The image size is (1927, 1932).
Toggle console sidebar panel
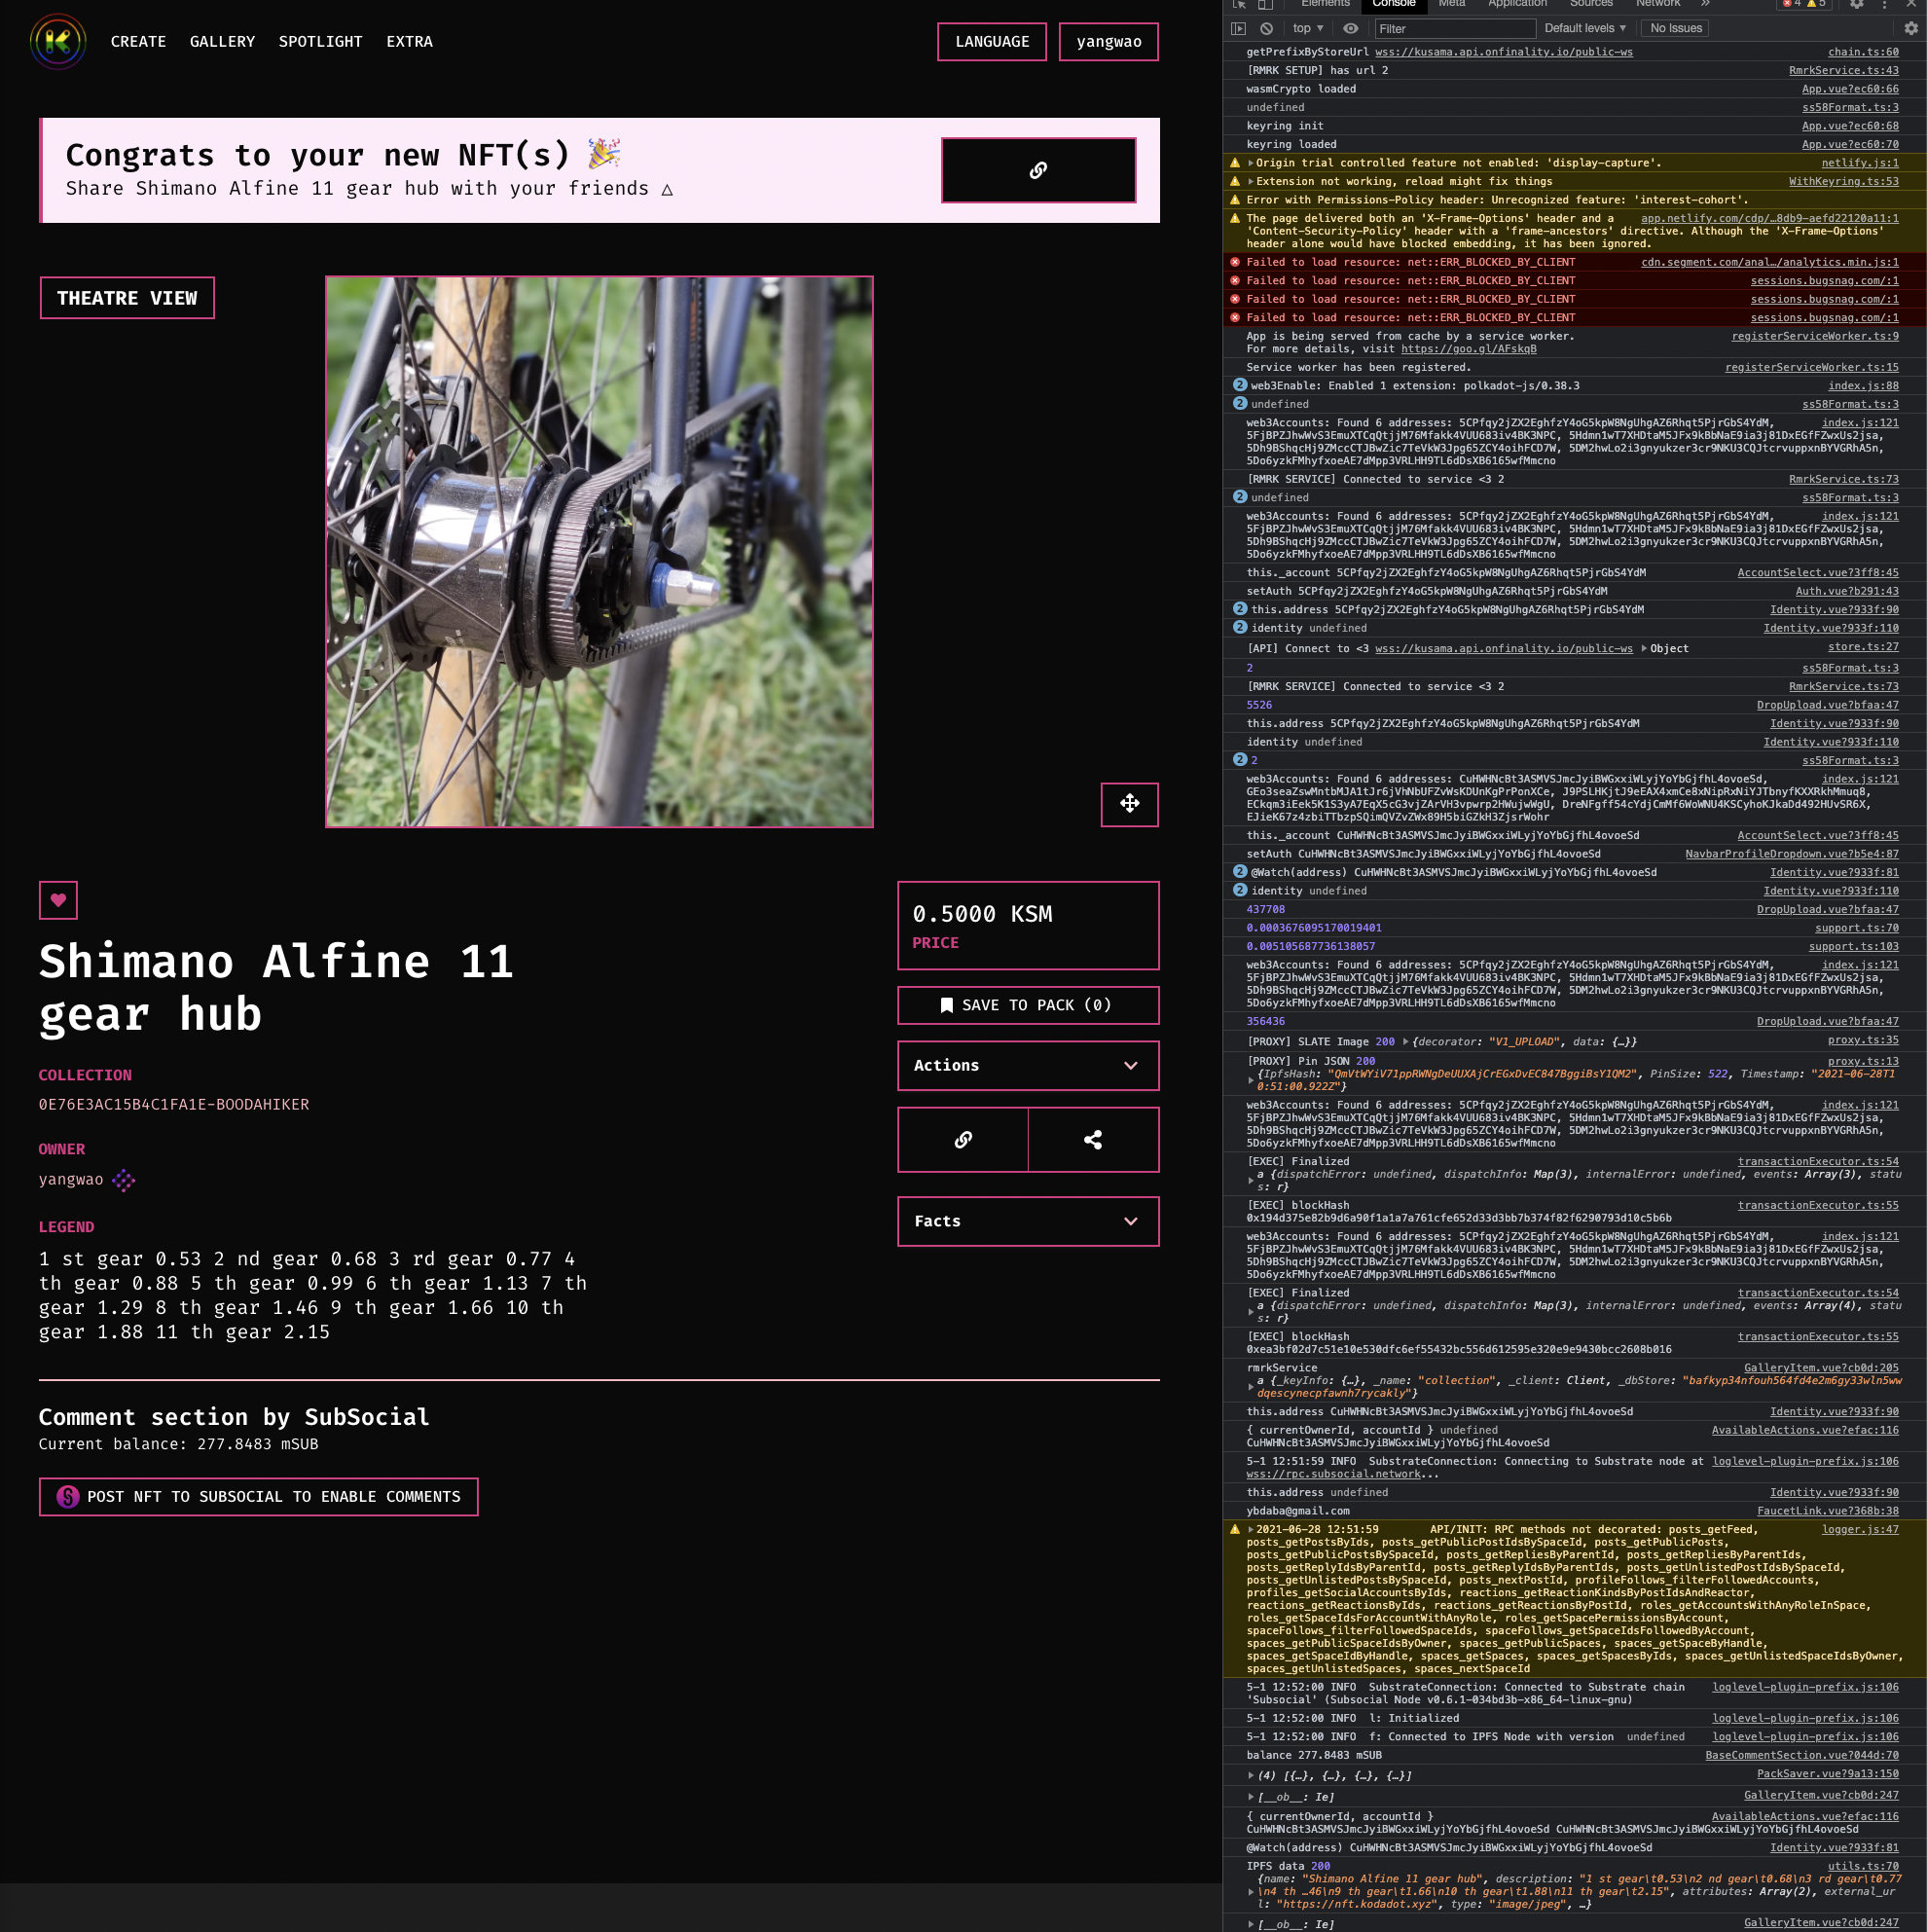pyautogui.click(x=1239, y=28)
